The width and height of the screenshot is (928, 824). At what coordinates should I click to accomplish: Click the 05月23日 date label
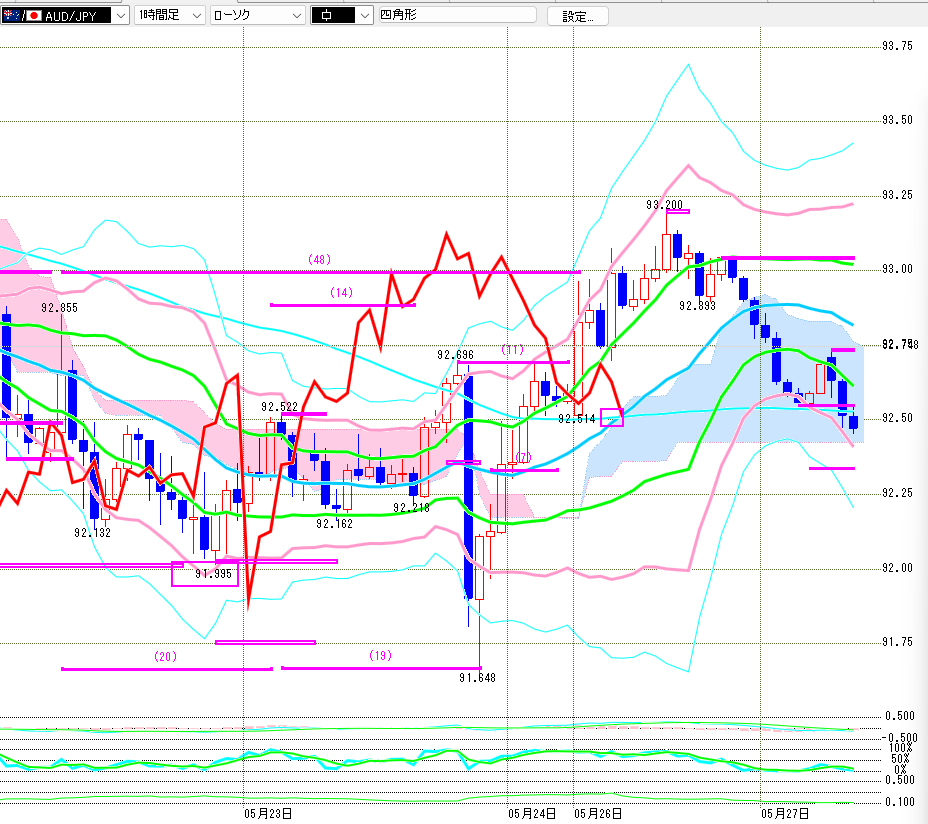(268, 813)
